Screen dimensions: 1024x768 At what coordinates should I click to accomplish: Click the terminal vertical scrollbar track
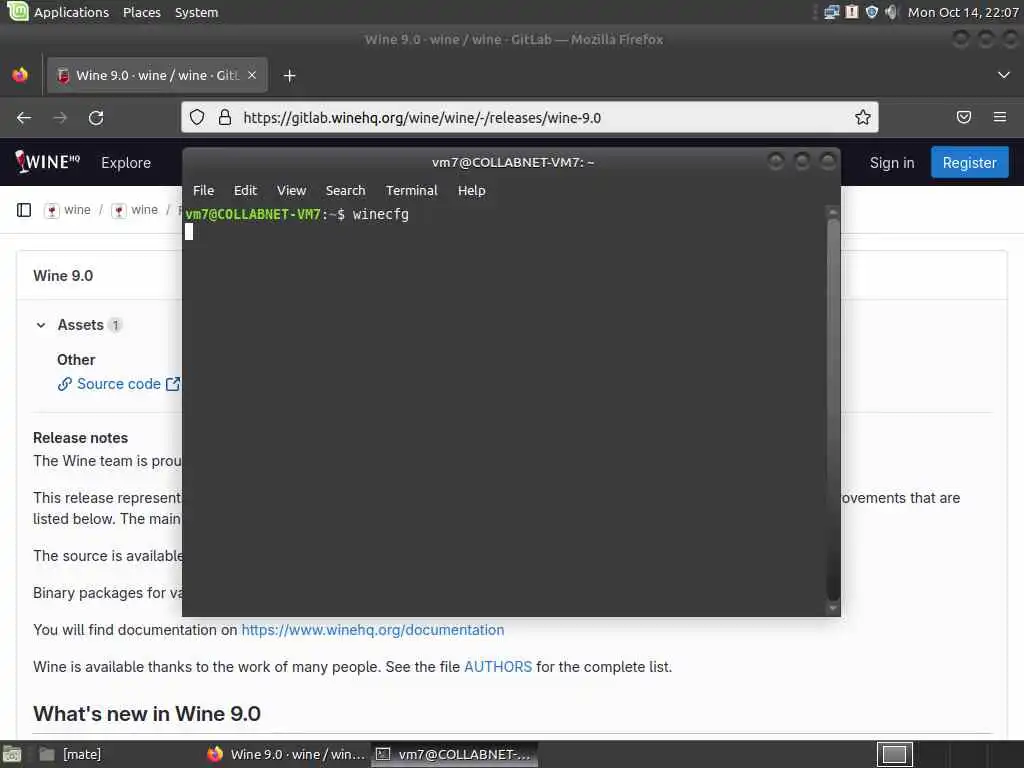coord(833,410)
